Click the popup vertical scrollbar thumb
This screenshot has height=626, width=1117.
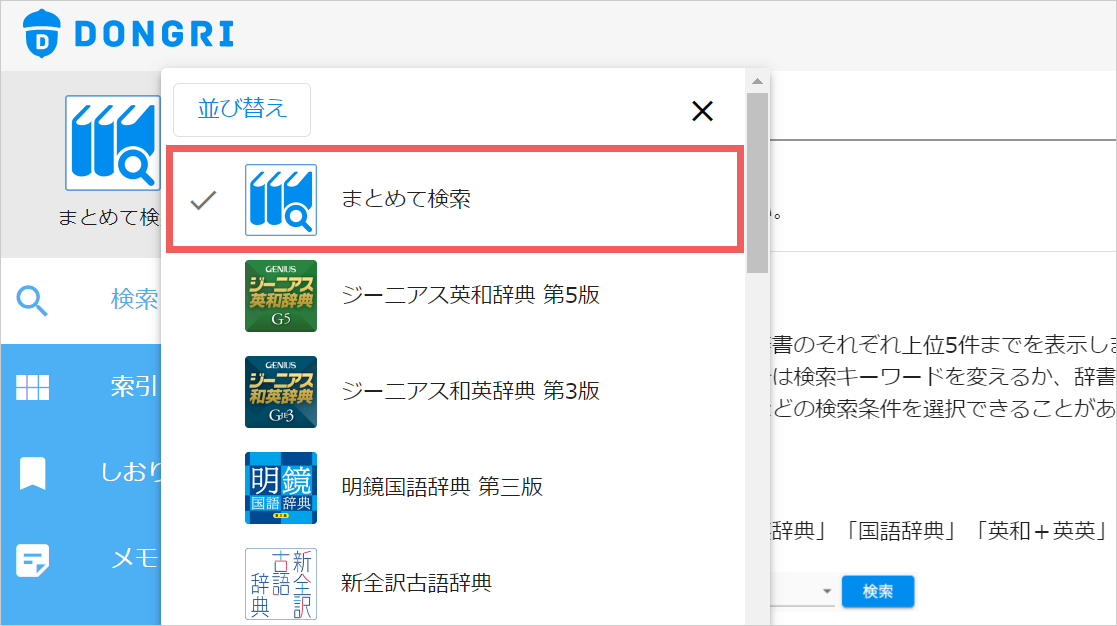tap(757, 183)
